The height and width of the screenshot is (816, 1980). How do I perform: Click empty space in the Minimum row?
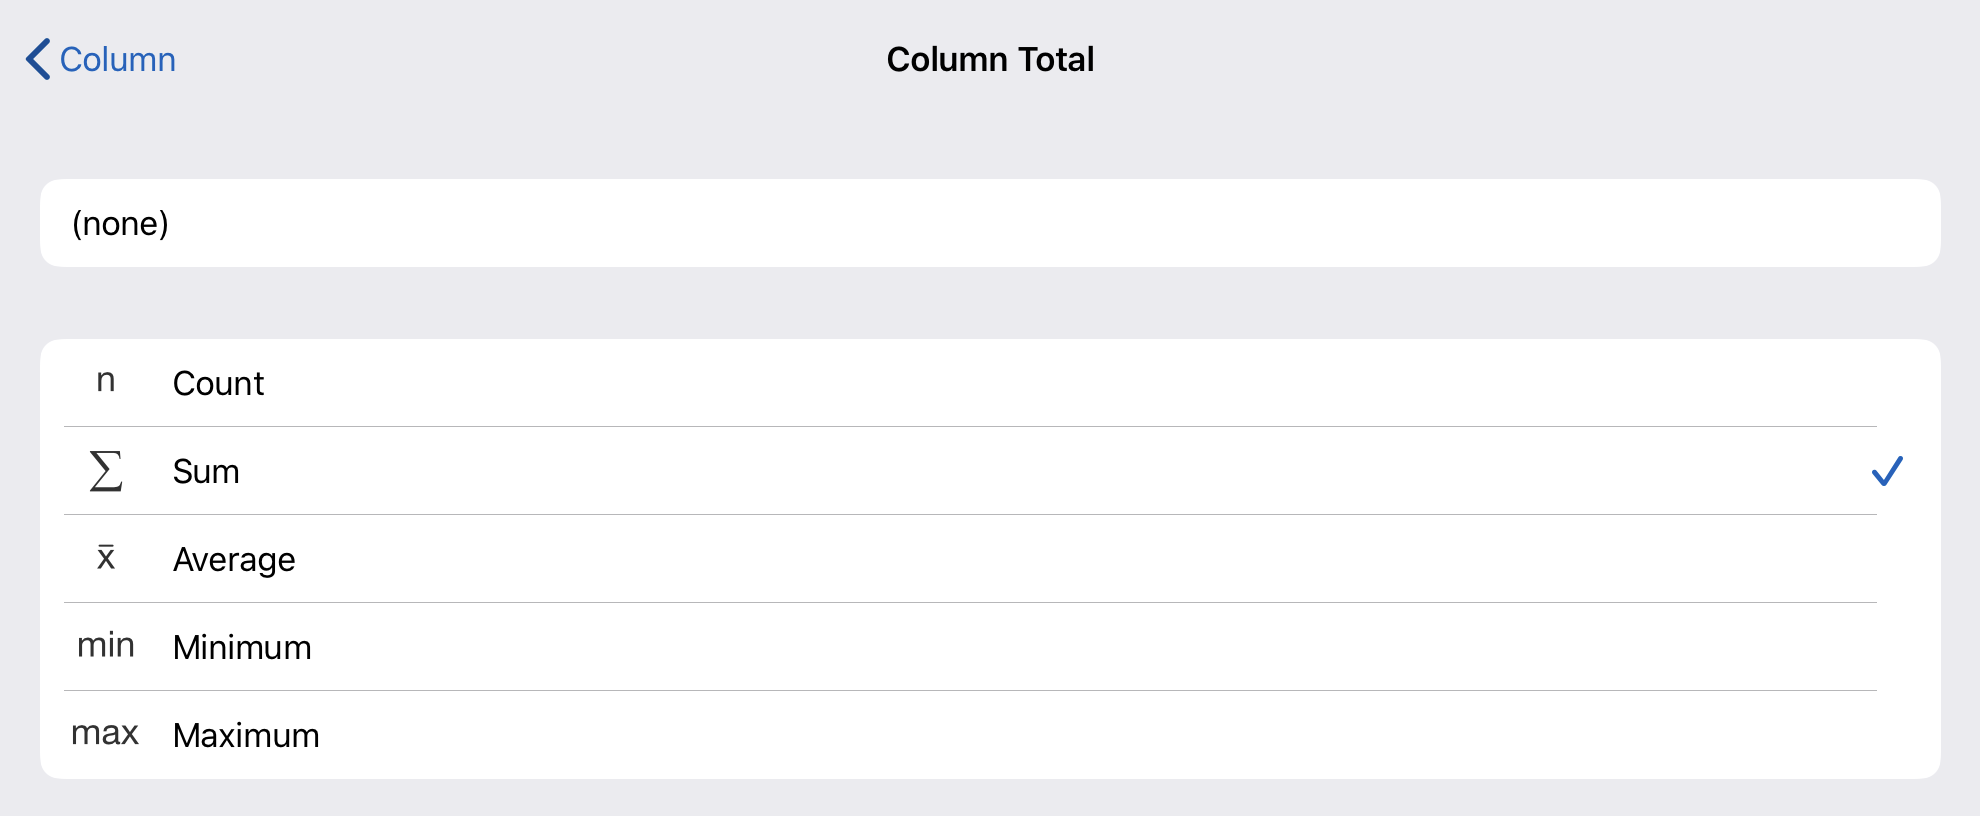point(1000,648)
